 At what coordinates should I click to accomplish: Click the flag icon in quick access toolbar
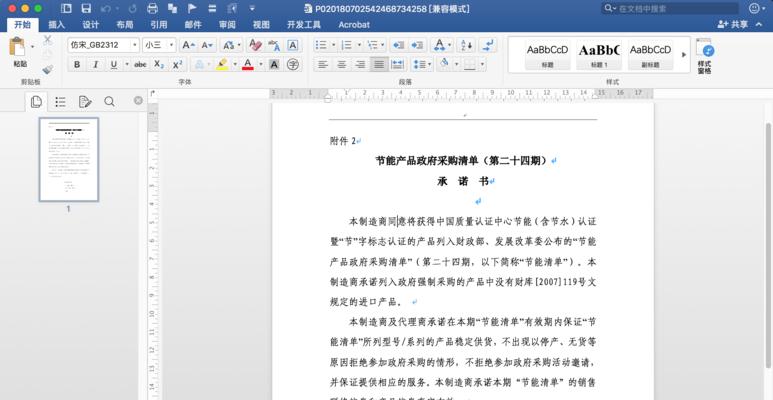192,8
